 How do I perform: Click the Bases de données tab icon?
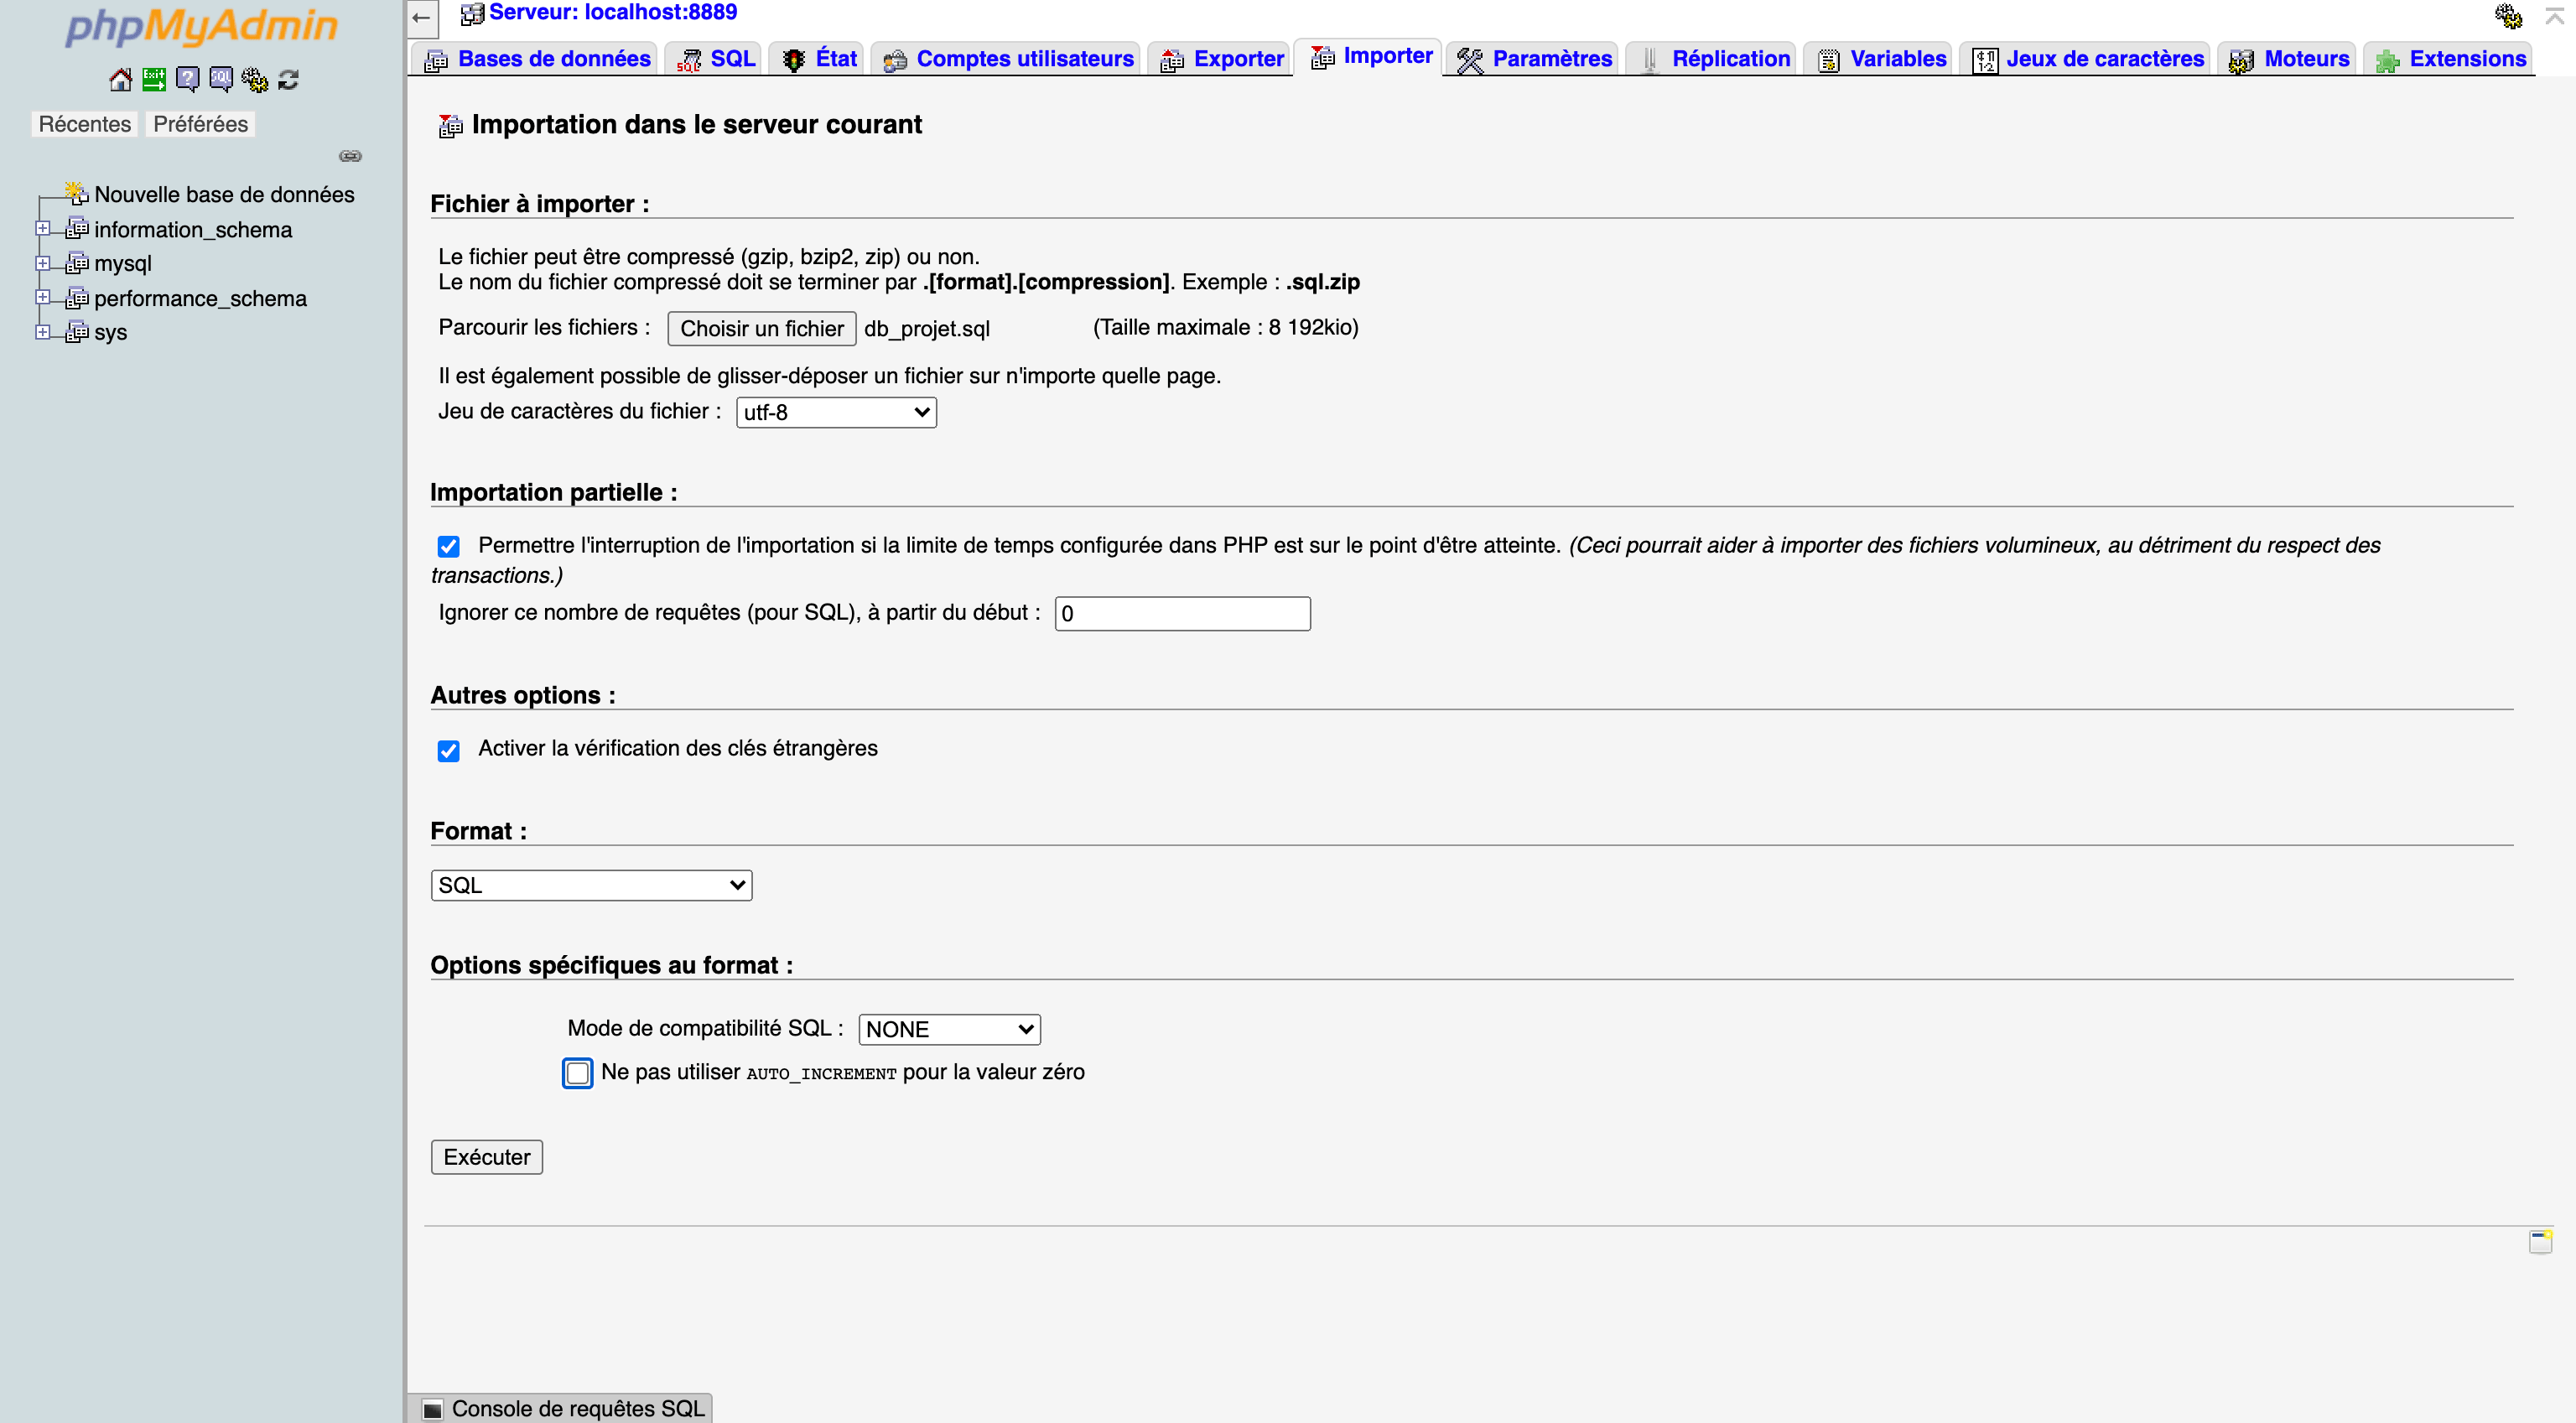pos(434,58)
